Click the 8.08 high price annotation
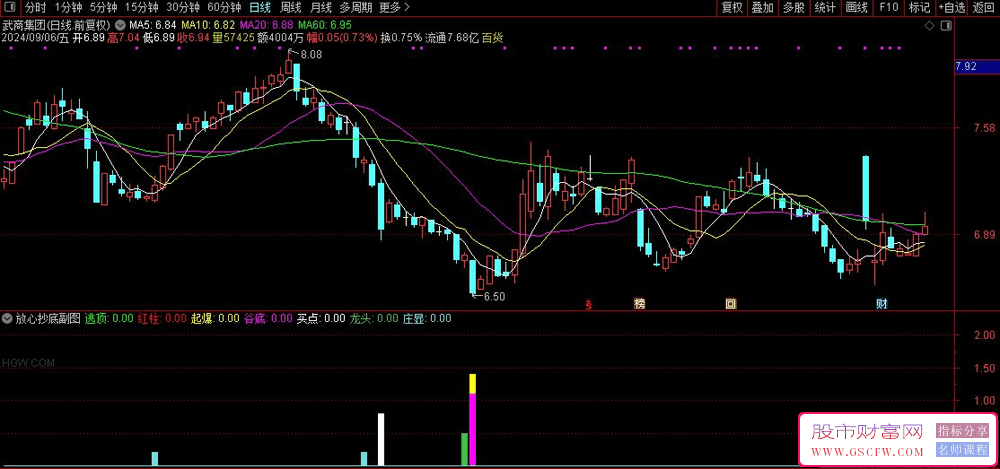Screen dimensions: 1000x469 [x=311, y=56]
